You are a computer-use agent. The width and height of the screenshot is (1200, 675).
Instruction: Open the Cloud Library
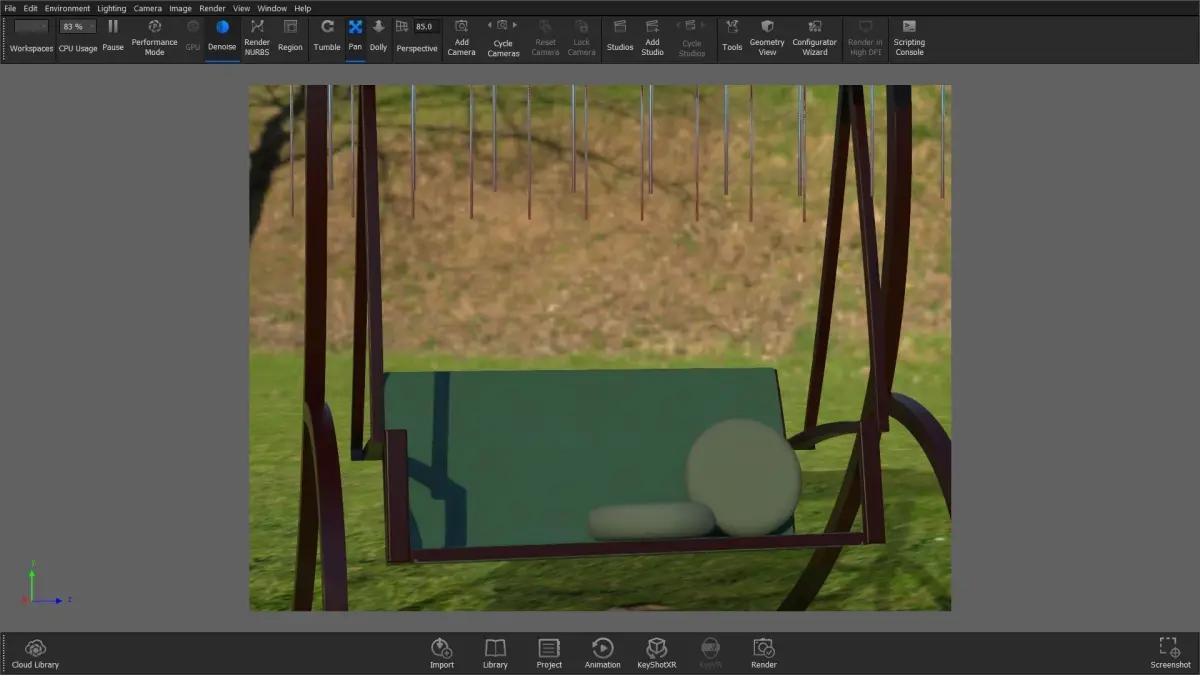[35, 654]
